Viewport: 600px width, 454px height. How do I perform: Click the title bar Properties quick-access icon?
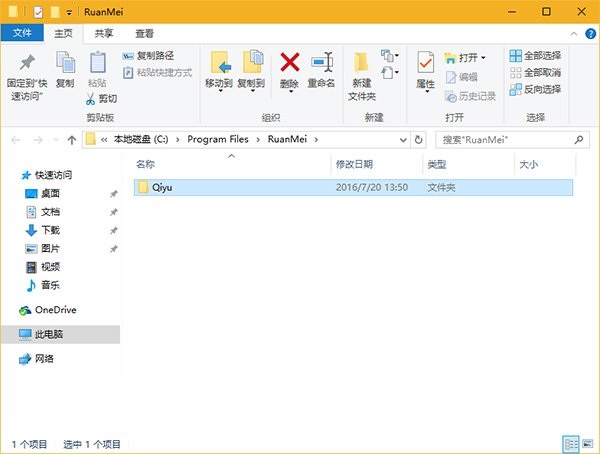(x=38, y=12)
